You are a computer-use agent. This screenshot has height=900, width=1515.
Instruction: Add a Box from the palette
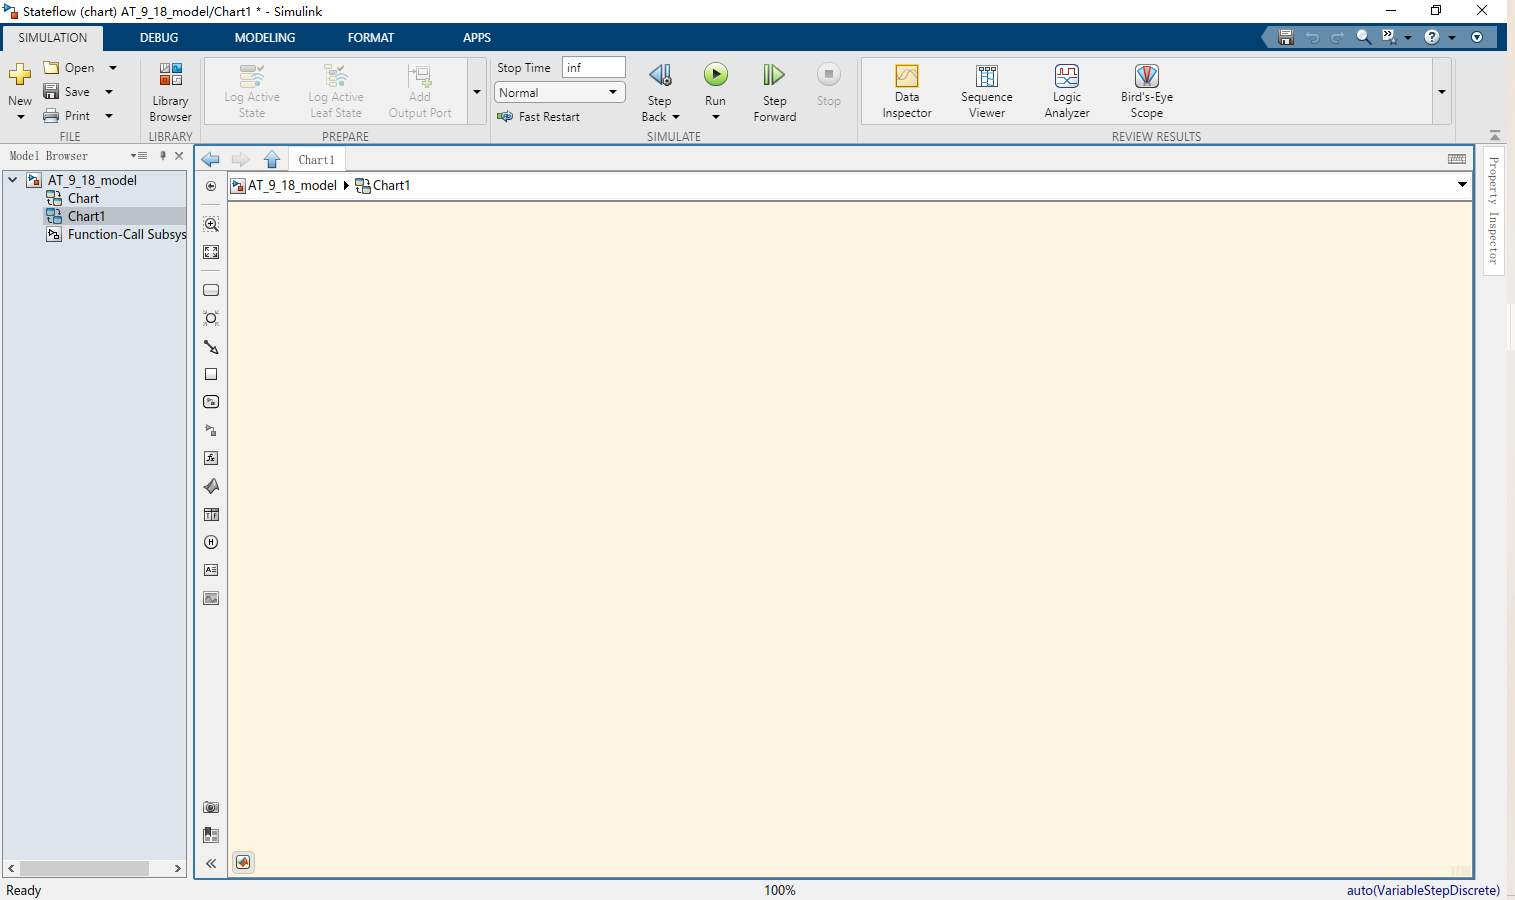211,374
